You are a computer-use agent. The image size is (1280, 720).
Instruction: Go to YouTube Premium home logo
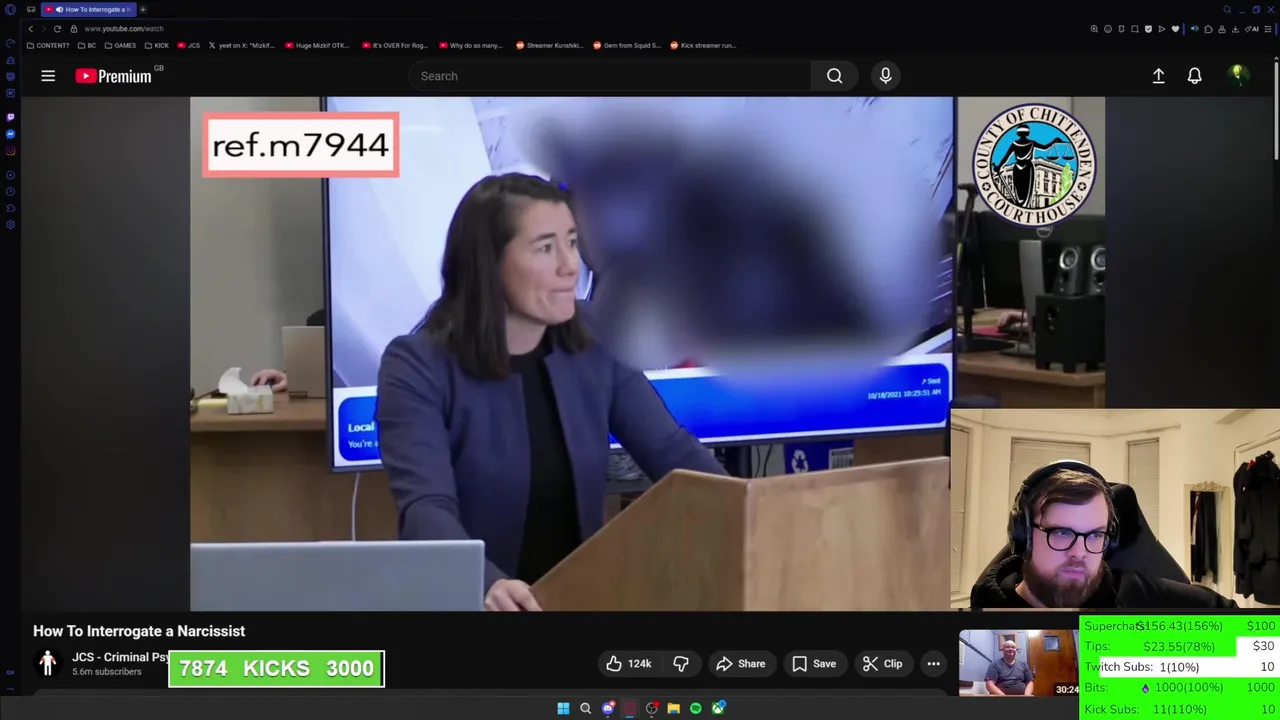[x=113, y=76]
